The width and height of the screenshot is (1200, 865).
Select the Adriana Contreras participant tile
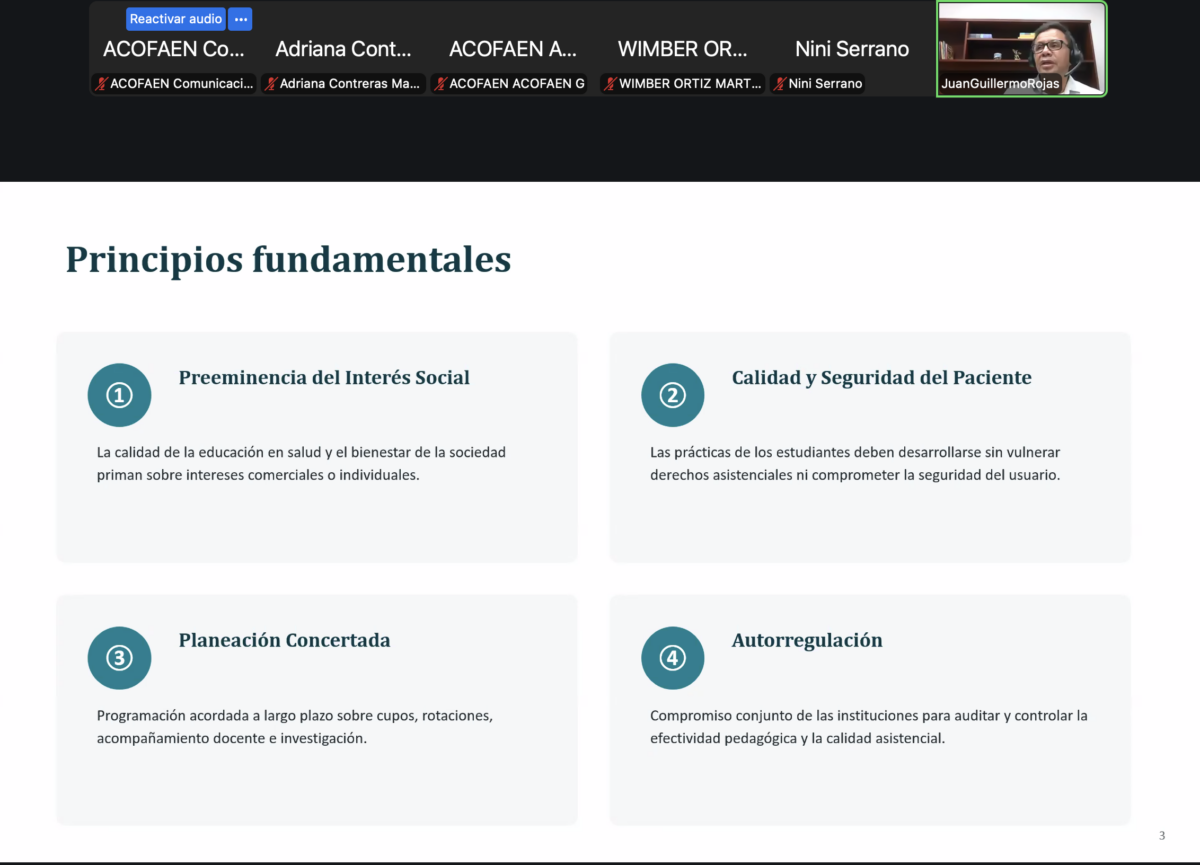[x=344, y=49]
